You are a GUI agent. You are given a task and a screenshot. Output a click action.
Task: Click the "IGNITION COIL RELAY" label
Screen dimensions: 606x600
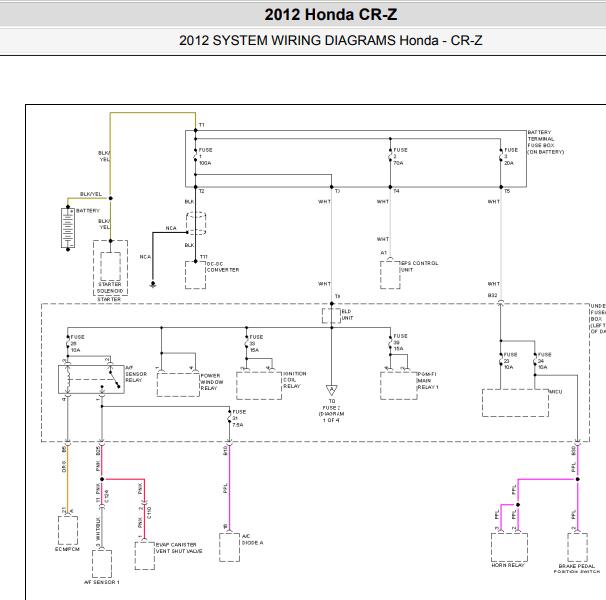295,380
